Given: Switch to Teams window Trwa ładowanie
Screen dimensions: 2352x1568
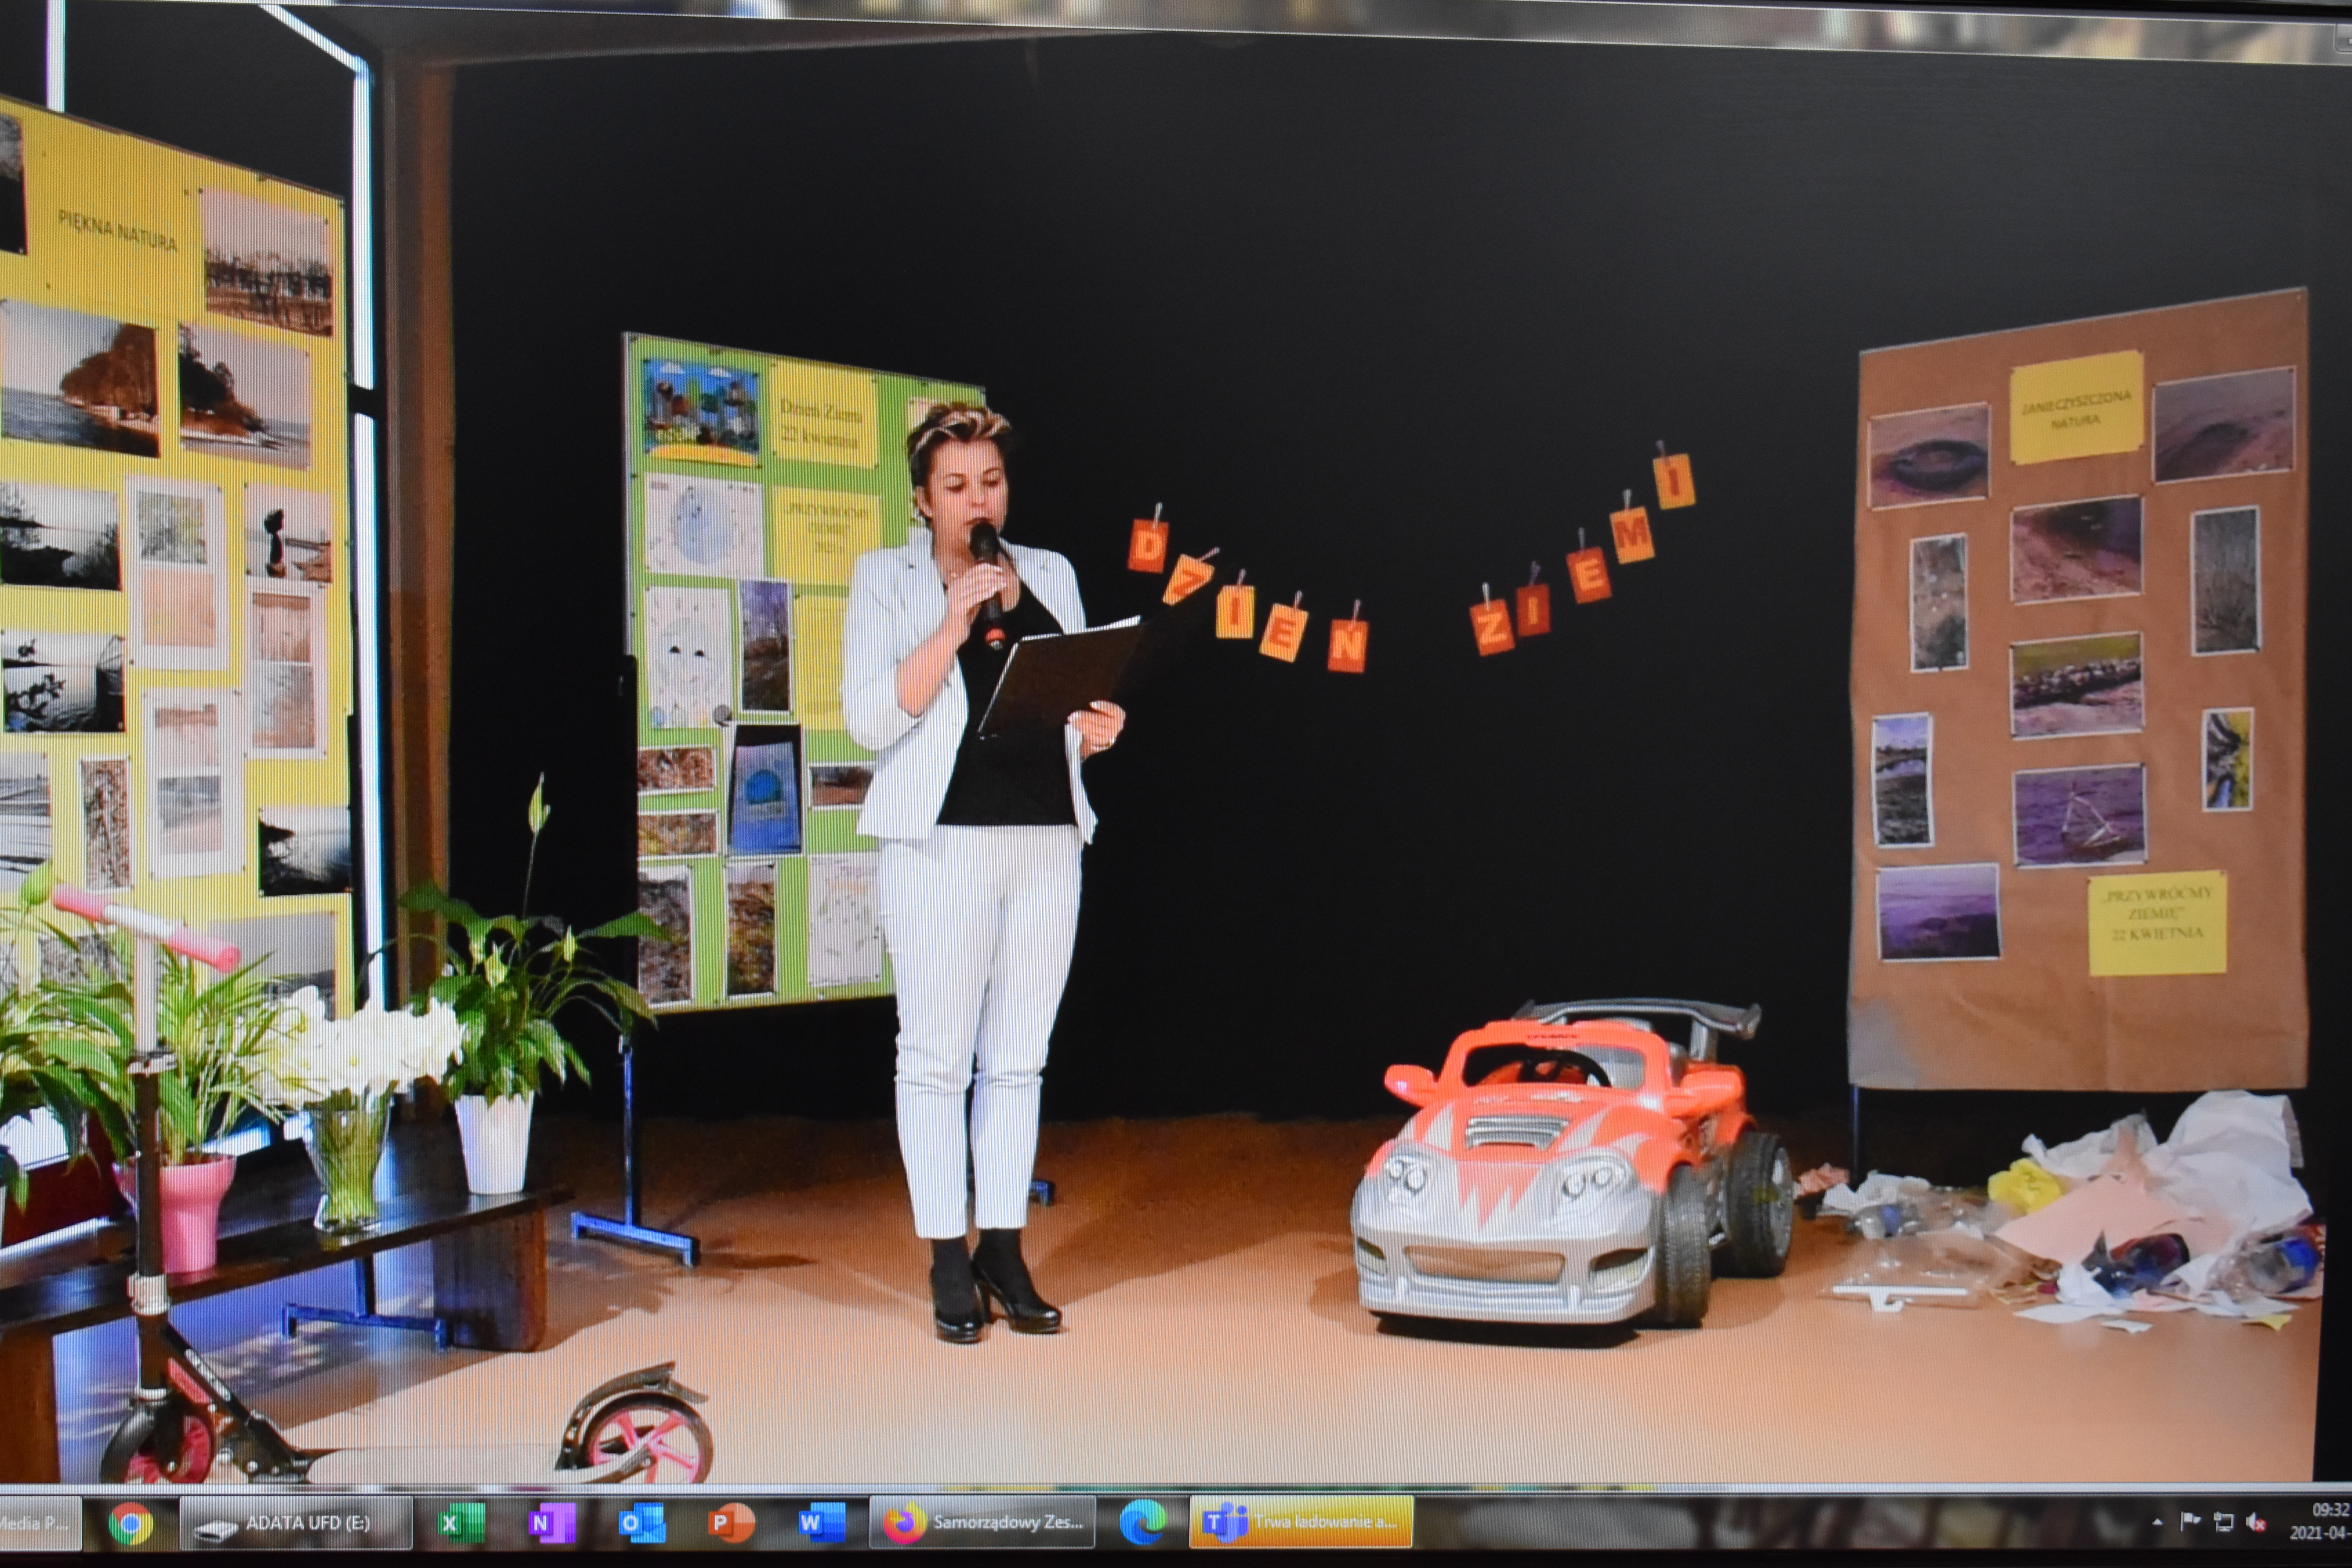Looking at the screenshot, I should click(x=1301, y=1522).
